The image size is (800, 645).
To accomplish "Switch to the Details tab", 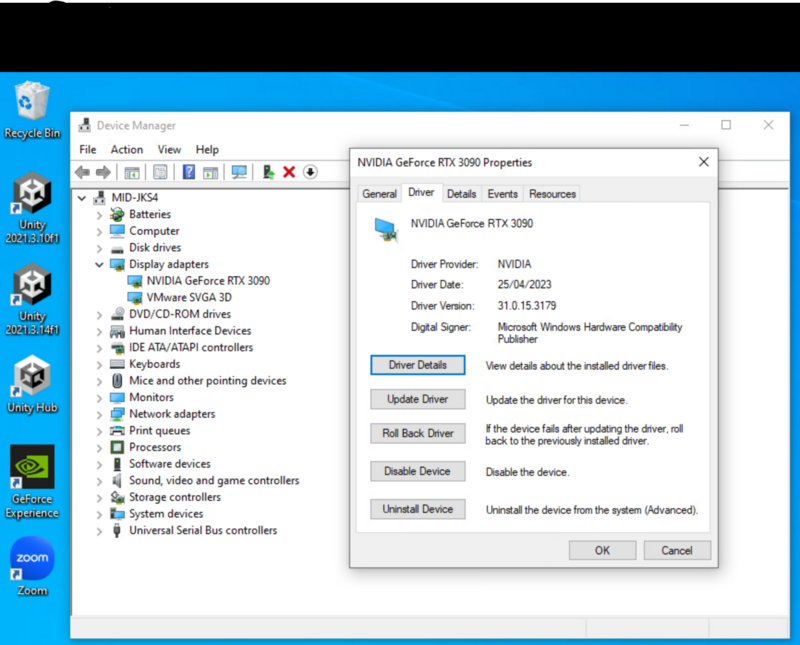I will [x=461, y=193].
